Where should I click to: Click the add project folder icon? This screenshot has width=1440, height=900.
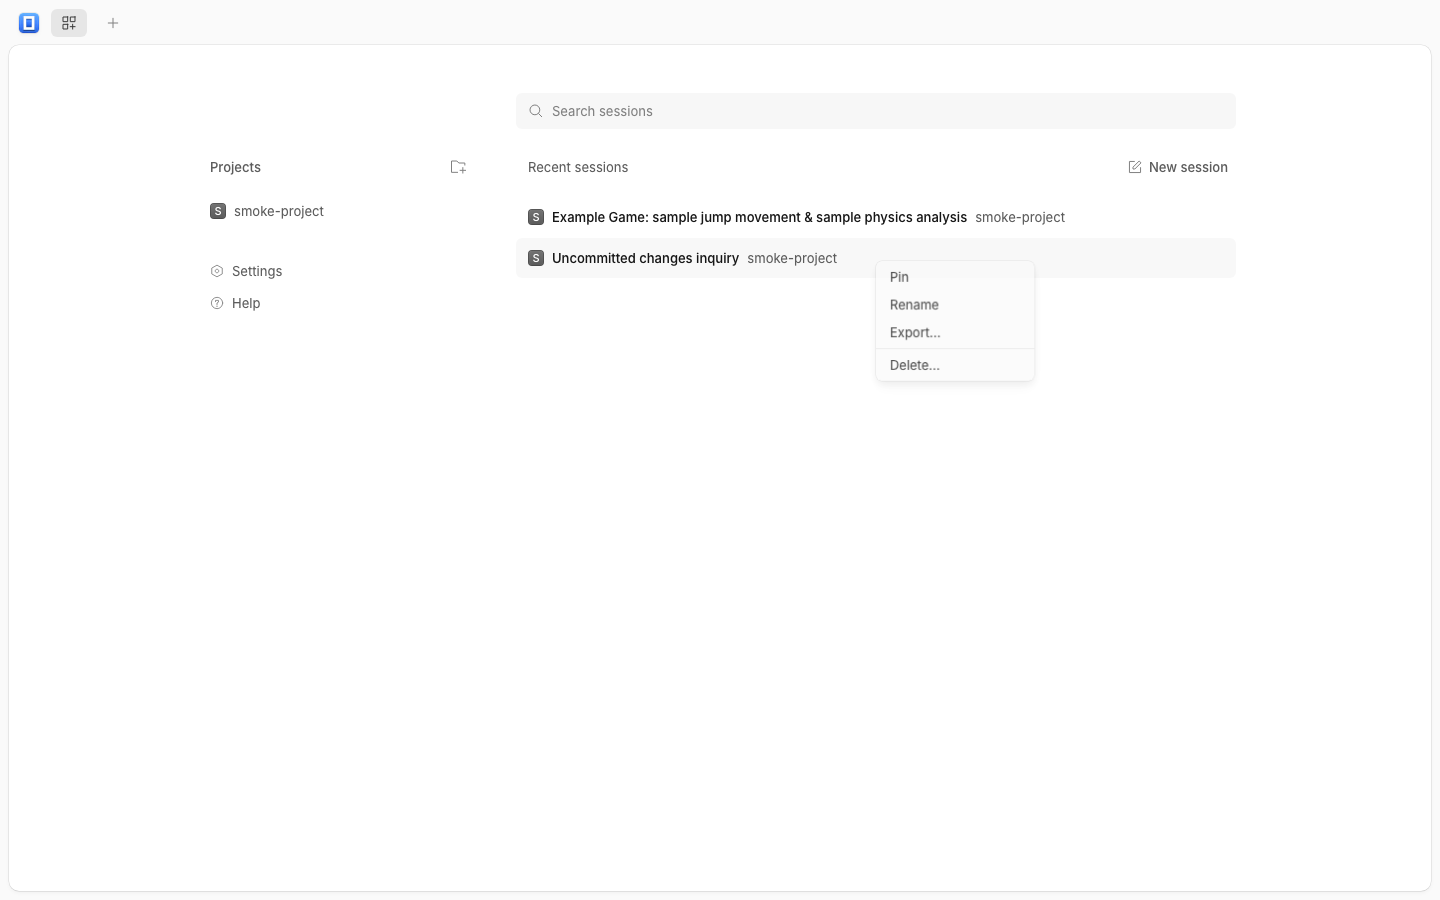point(458,167)
